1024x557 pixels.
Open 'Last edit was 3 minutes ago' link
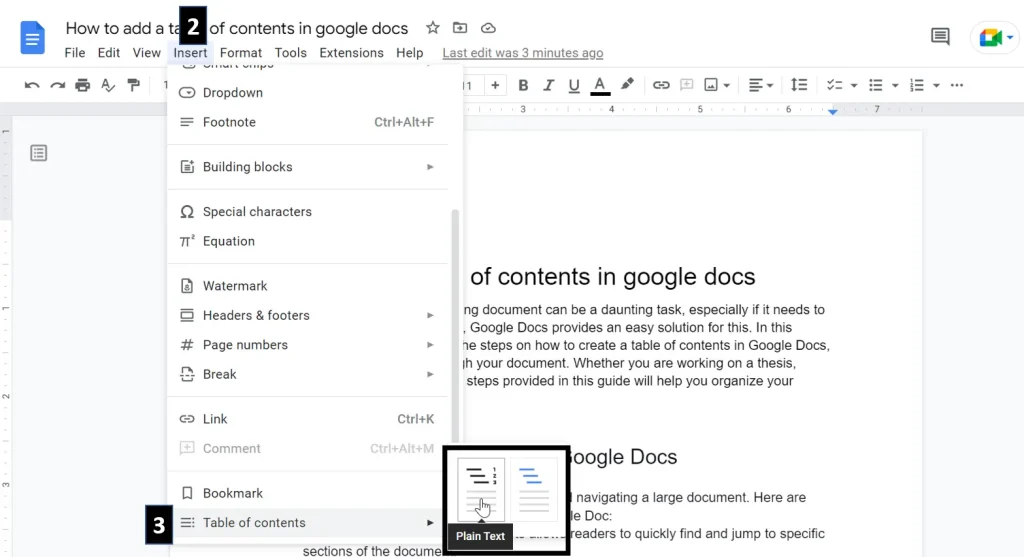(522, 53)
